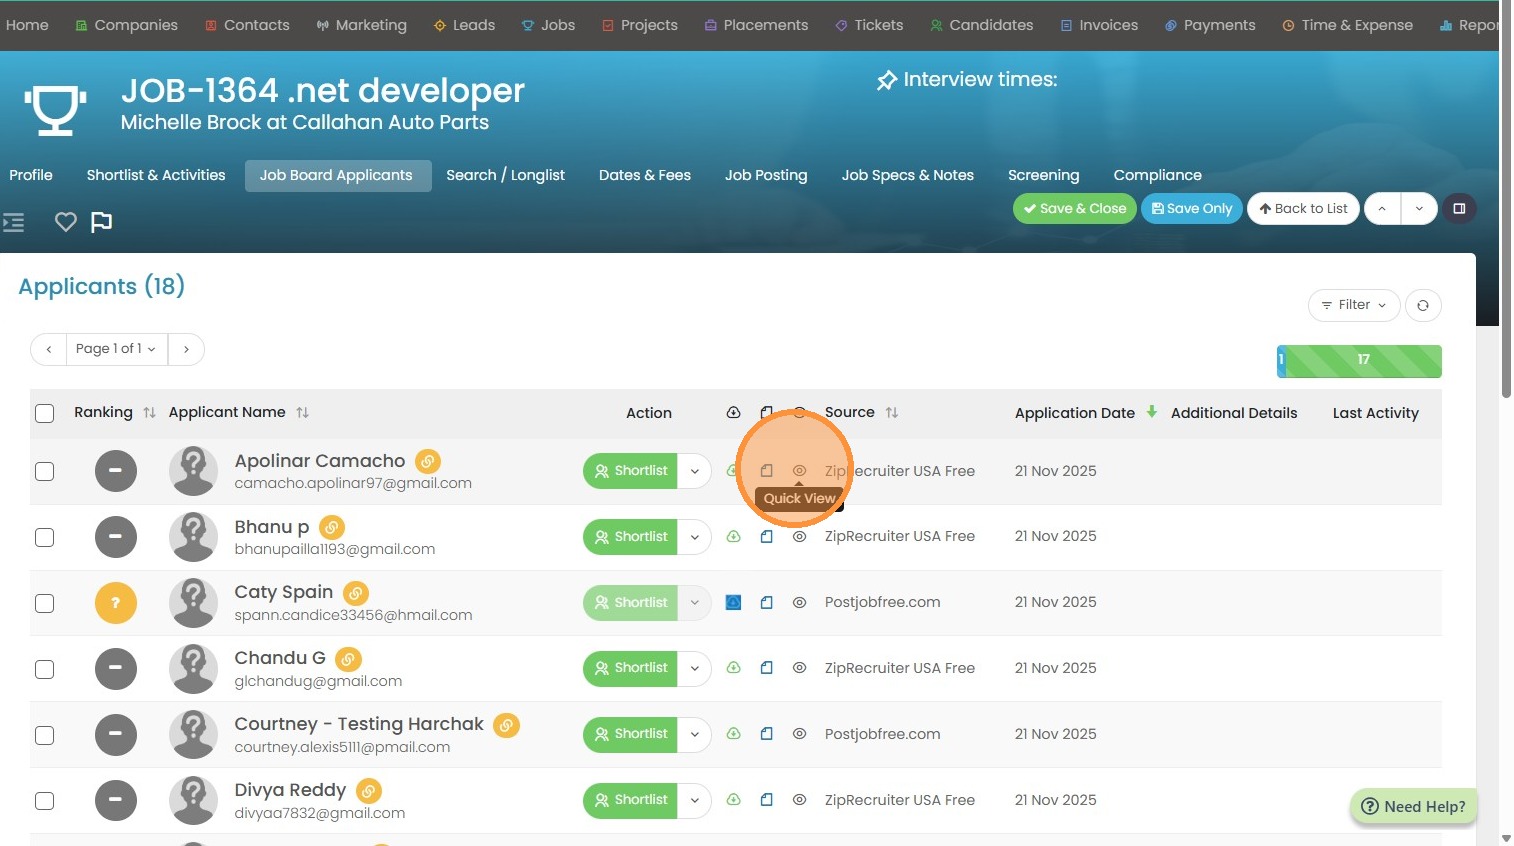The height and width of the screenshot is (846, 1514).
Task: Open Candidates in top navigation
Action: click(x=981, y=25)
